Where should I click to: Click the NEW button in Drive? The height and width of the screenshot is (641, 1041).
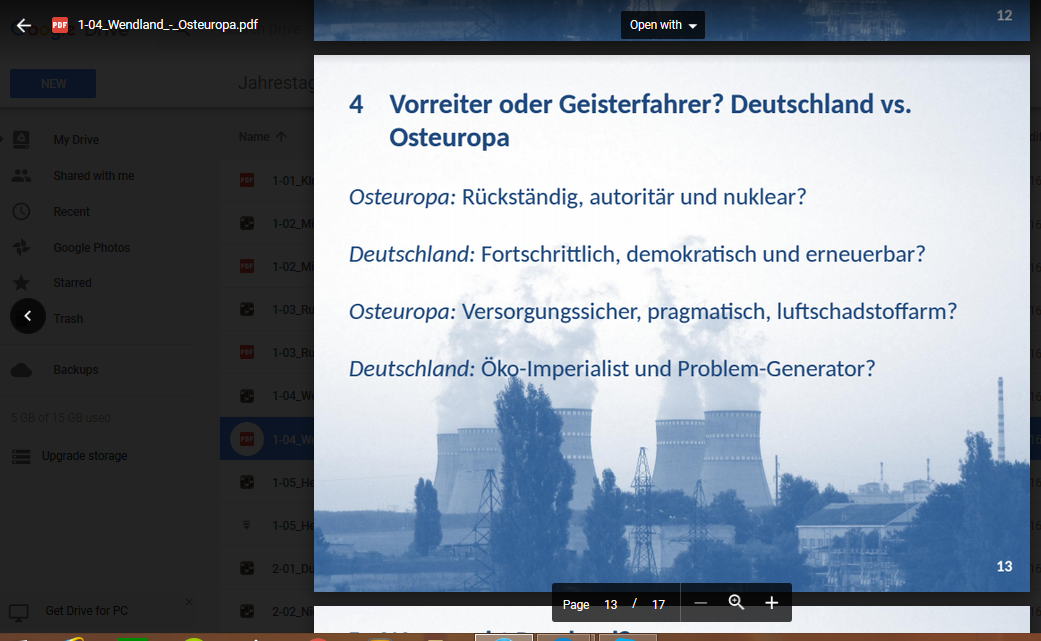pos(53,84)
